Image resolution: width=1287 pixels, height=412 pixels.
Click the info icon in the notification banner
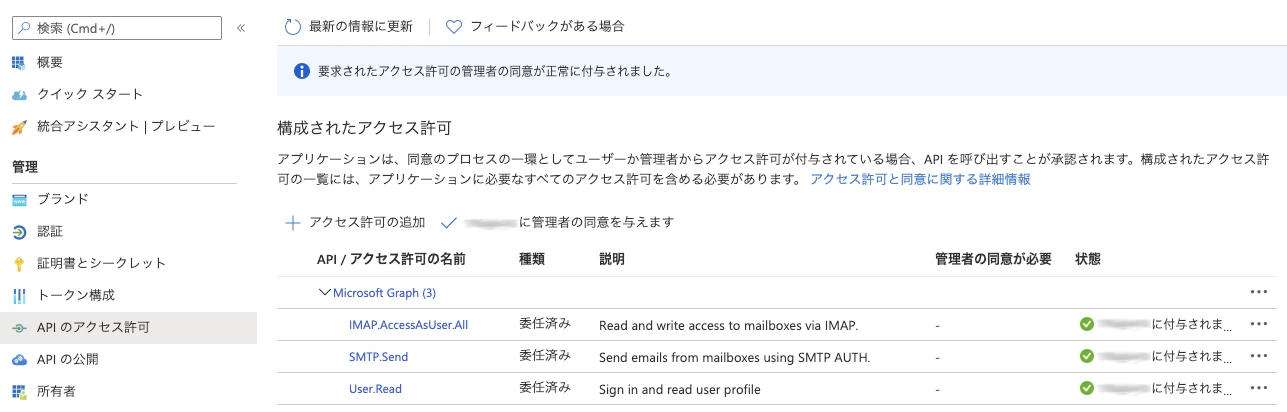click(301, 71)
